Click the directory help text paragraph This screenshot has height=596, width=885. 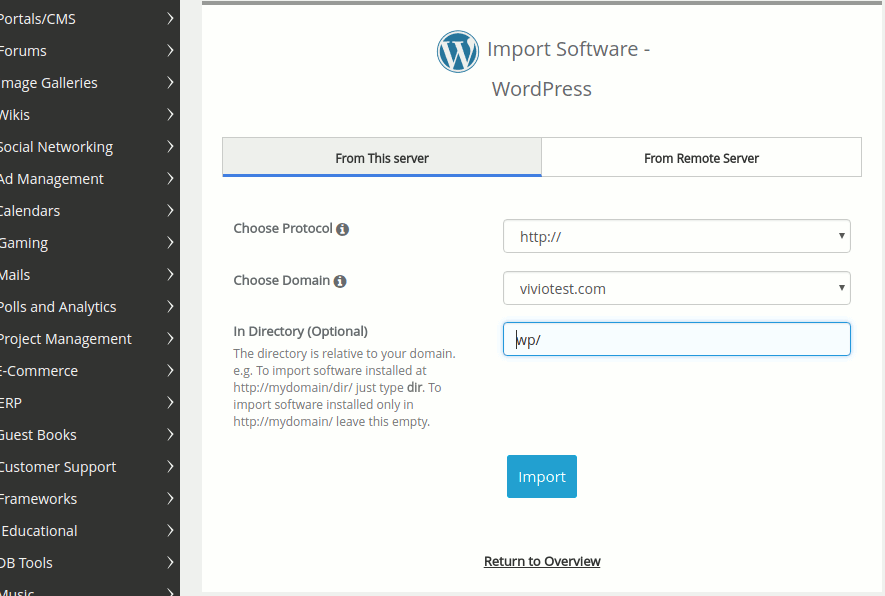(x=344, y=387)
